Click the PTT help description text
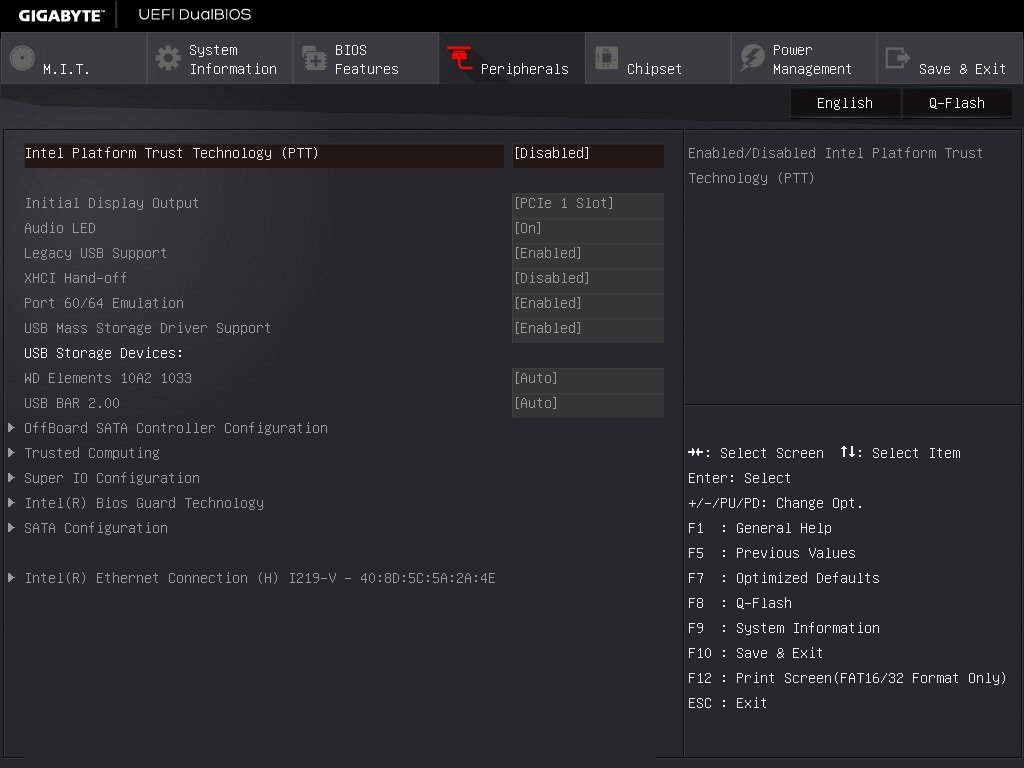 click(835, 166)
